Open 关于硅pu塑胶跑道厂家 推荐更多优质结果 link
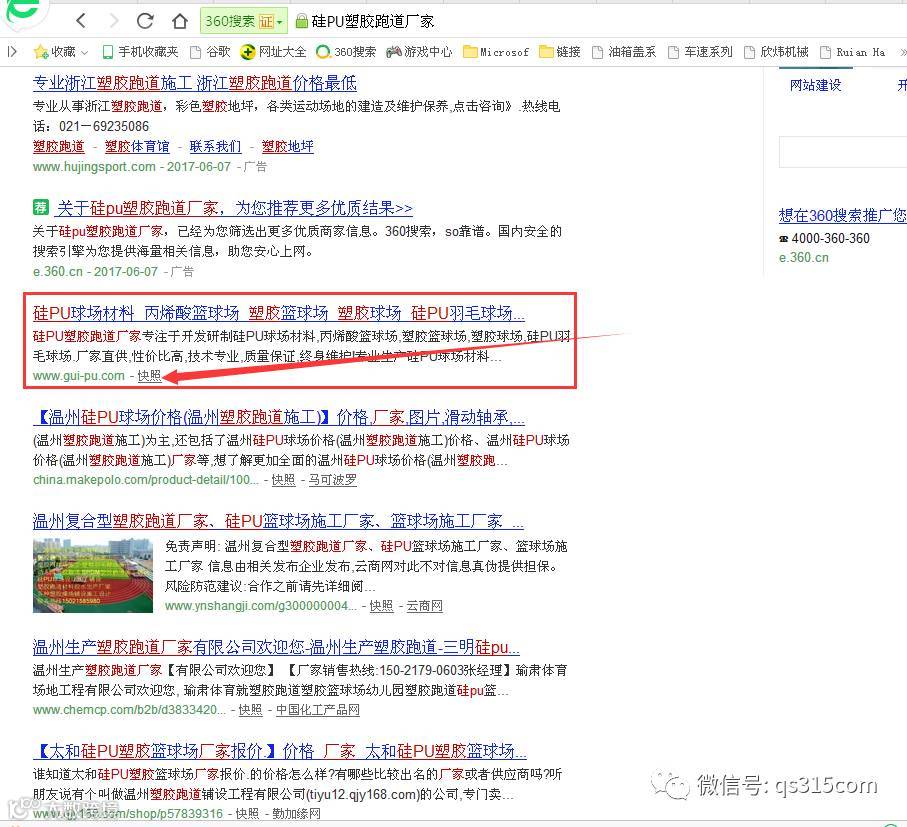 tap(235, 208)
